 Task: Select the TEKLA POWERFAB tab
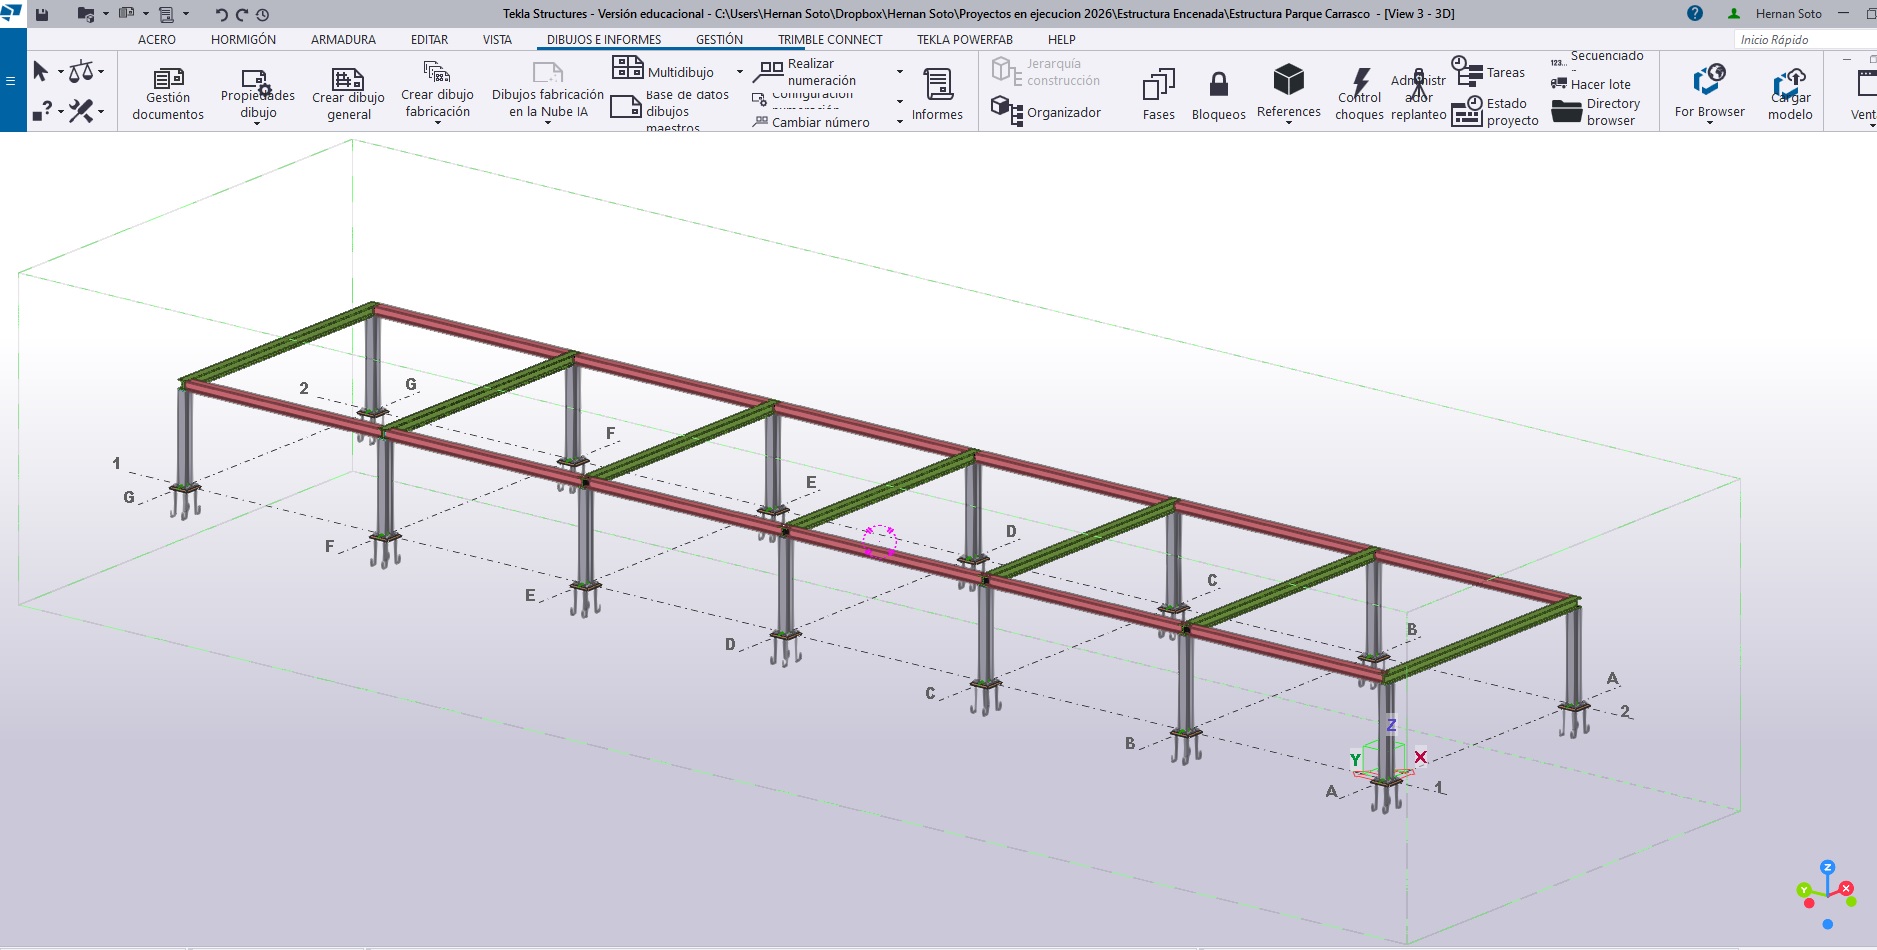coord(965,40)
